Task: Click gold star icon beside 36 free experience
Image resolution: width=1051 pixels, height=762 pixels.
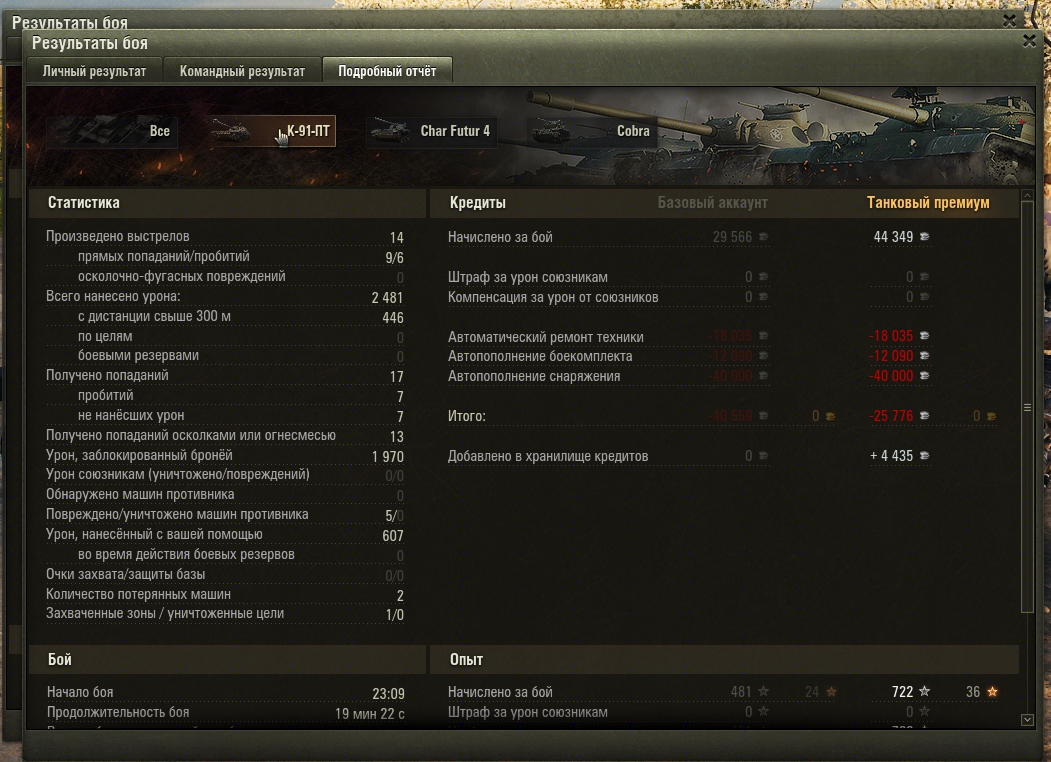Action: (992, 691)
